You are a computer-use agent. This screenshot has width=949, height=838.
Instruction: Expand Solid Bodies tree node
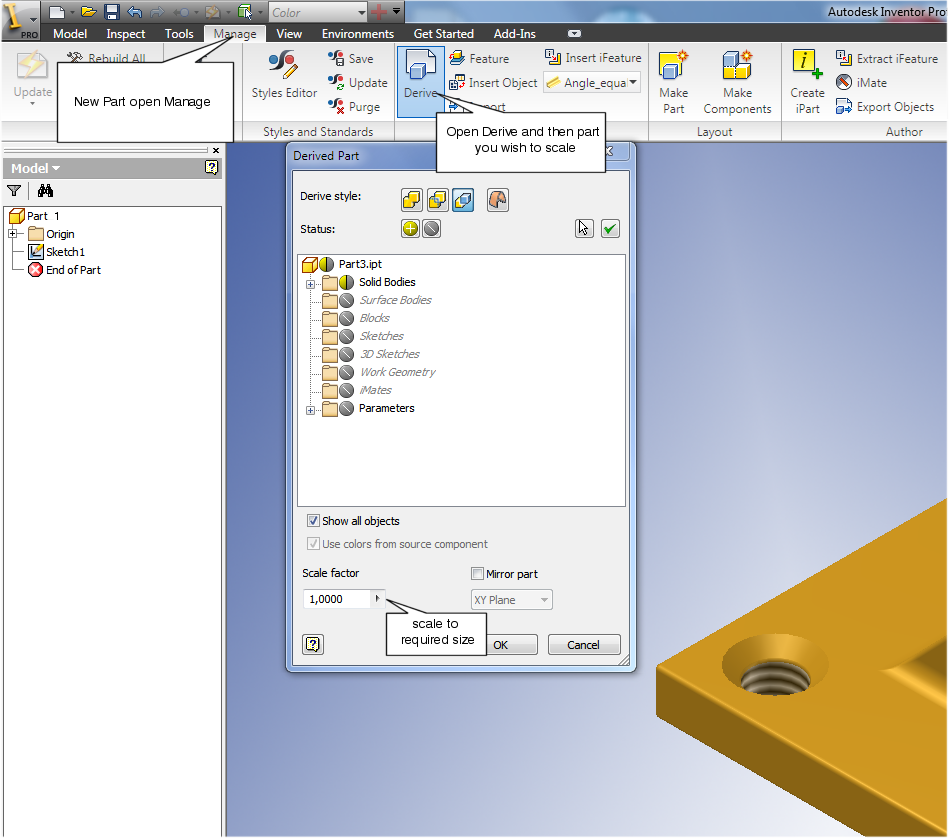(310, 284)
